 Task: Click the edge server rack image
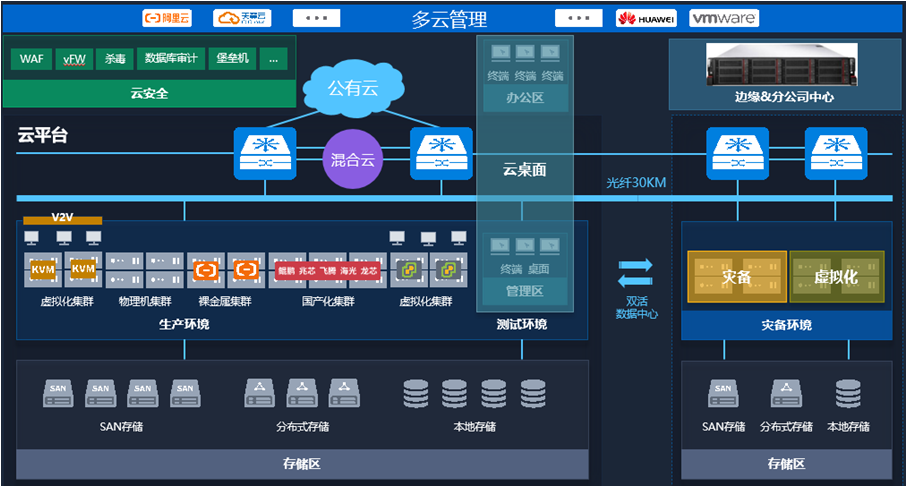782,65
